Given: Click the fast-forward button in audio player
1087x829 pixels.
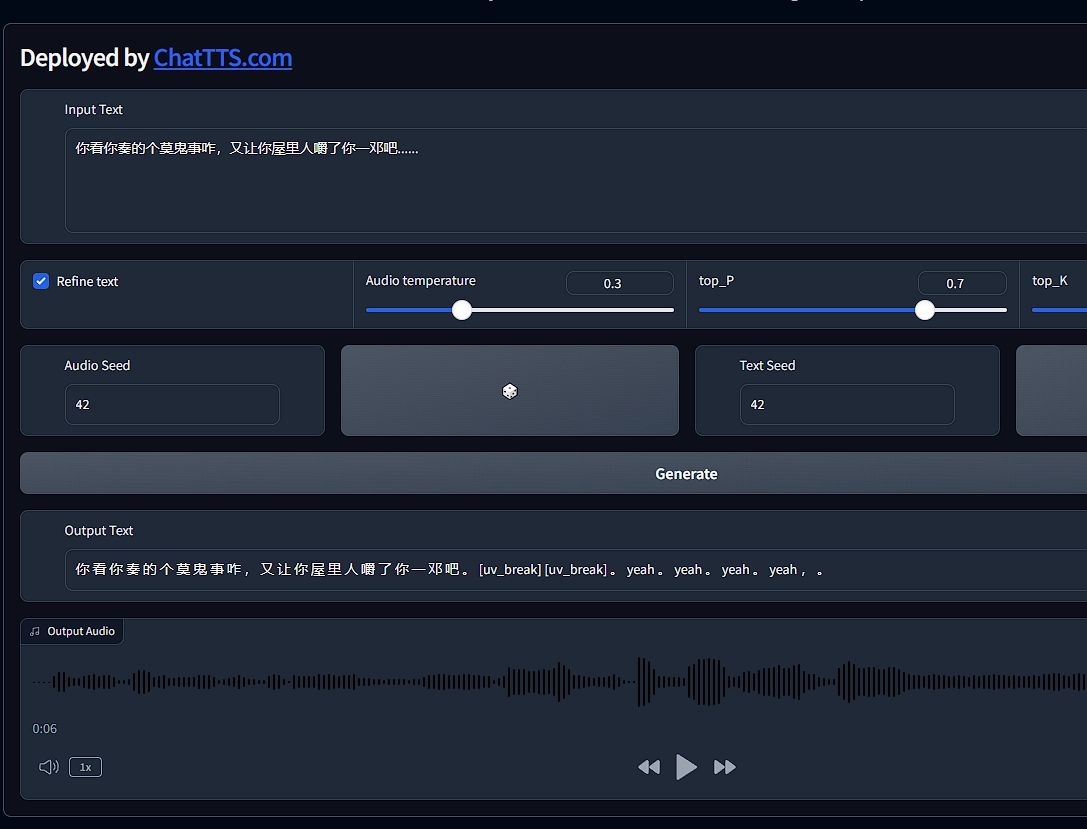Looking at the screenshot, I should (x=725, y=767).
